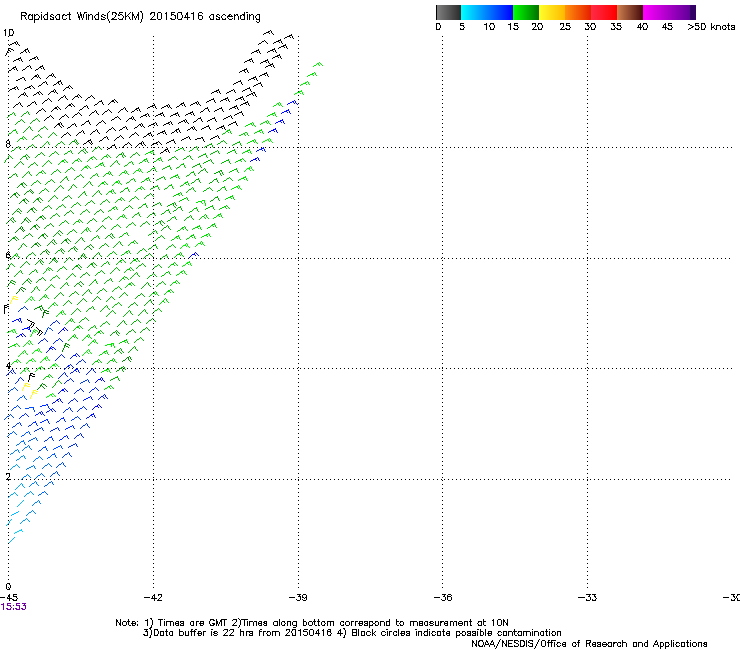Click the latitude axis label '0'
Viewport: 740px width, 650px height.
click(8, 587)
